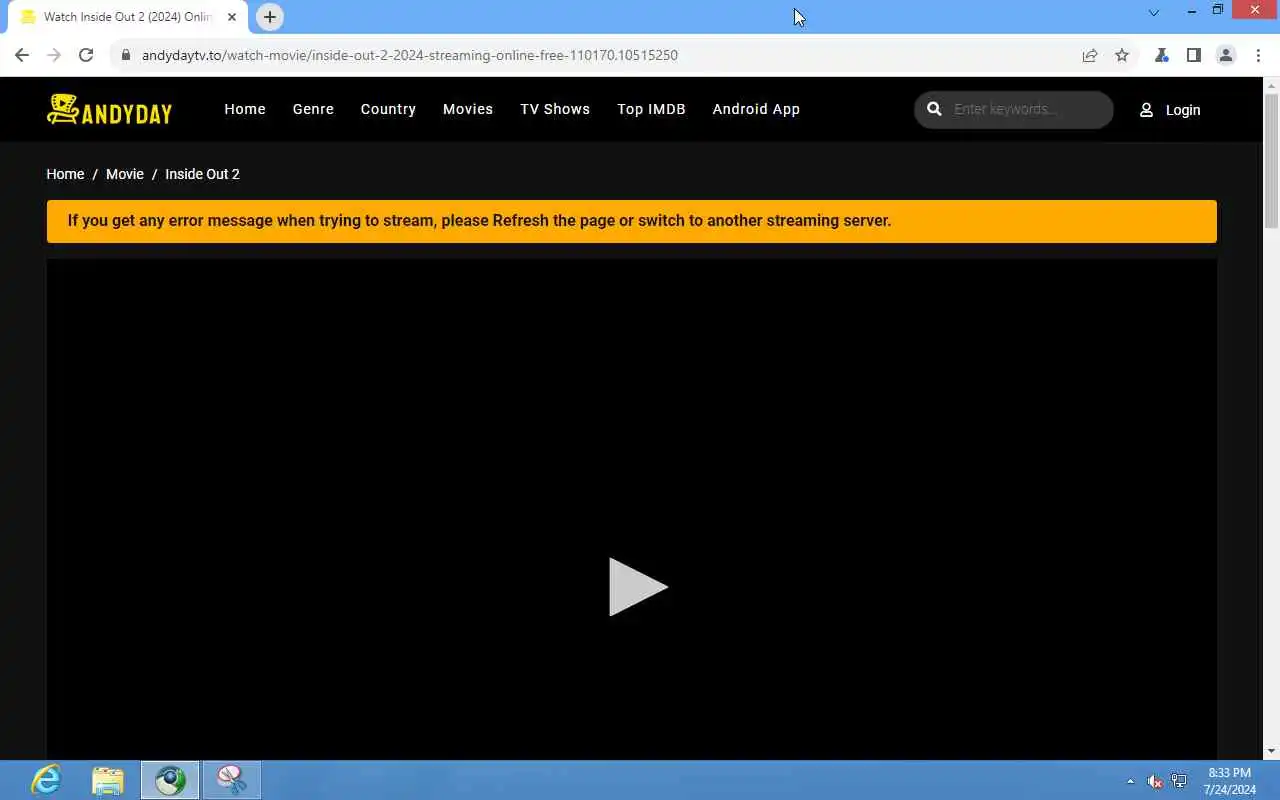
Task: Open the Chrome labs flask icon
Action: [x=1161, y=55]
